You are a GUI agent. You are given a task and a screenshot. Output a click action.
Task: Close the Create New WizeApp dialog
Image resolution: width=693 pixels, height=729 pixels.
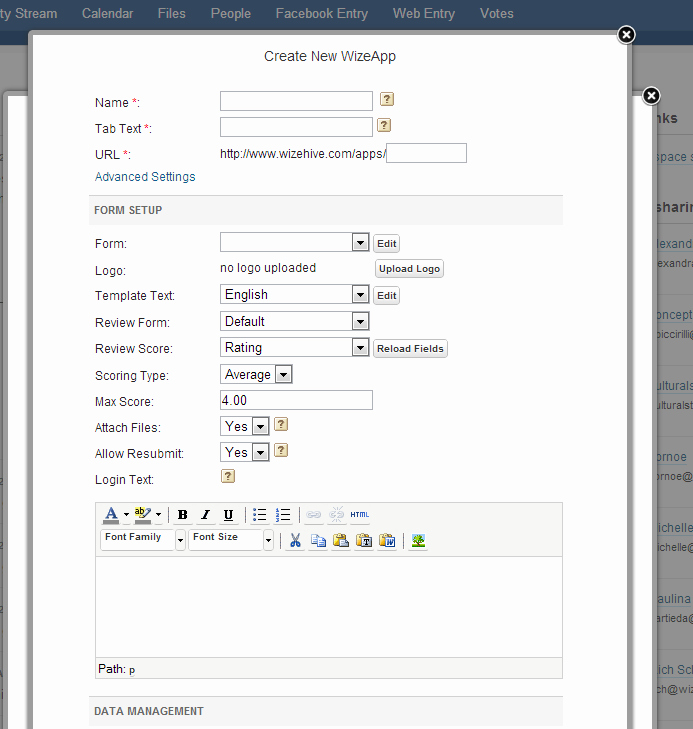pos(626,35)
